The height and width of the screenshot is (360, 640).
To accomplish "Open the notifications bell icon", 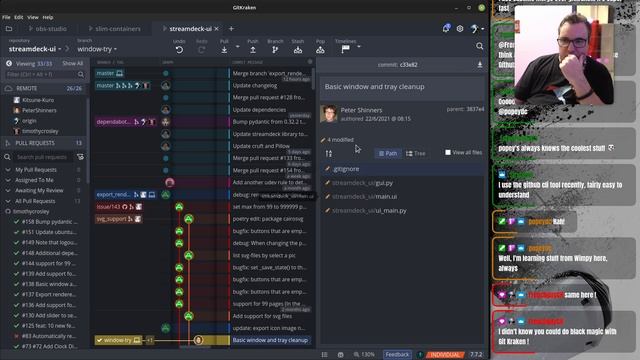I will click(x=446, y=28).
